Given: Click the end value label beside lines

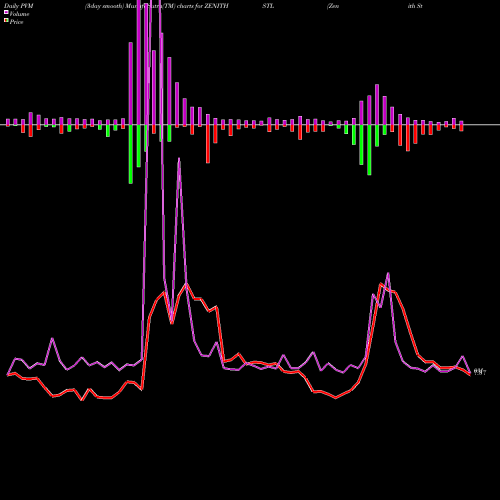Looking at the screenshot, I should pos(480,372).
